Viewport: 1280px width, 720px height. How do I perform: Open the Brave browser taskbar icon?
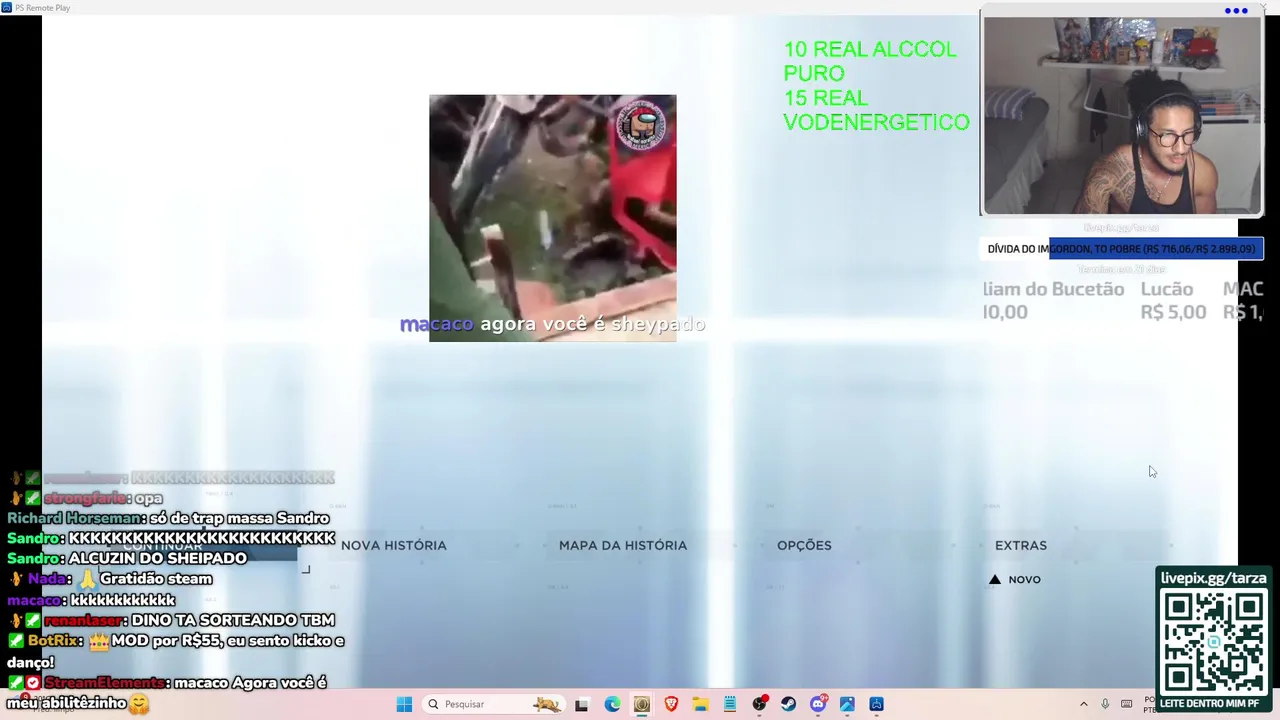click(x=671, y=704)
